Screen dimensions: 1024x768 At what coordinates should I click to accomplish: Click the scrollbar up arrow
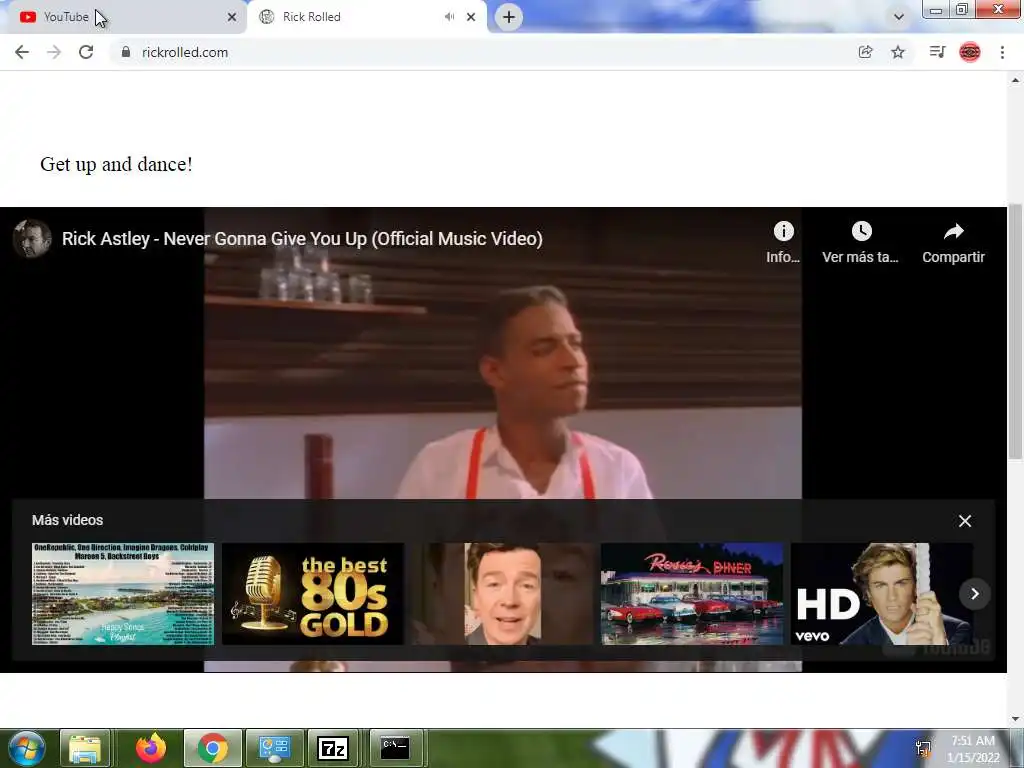pyautogui.click(x=1015, y=80)
